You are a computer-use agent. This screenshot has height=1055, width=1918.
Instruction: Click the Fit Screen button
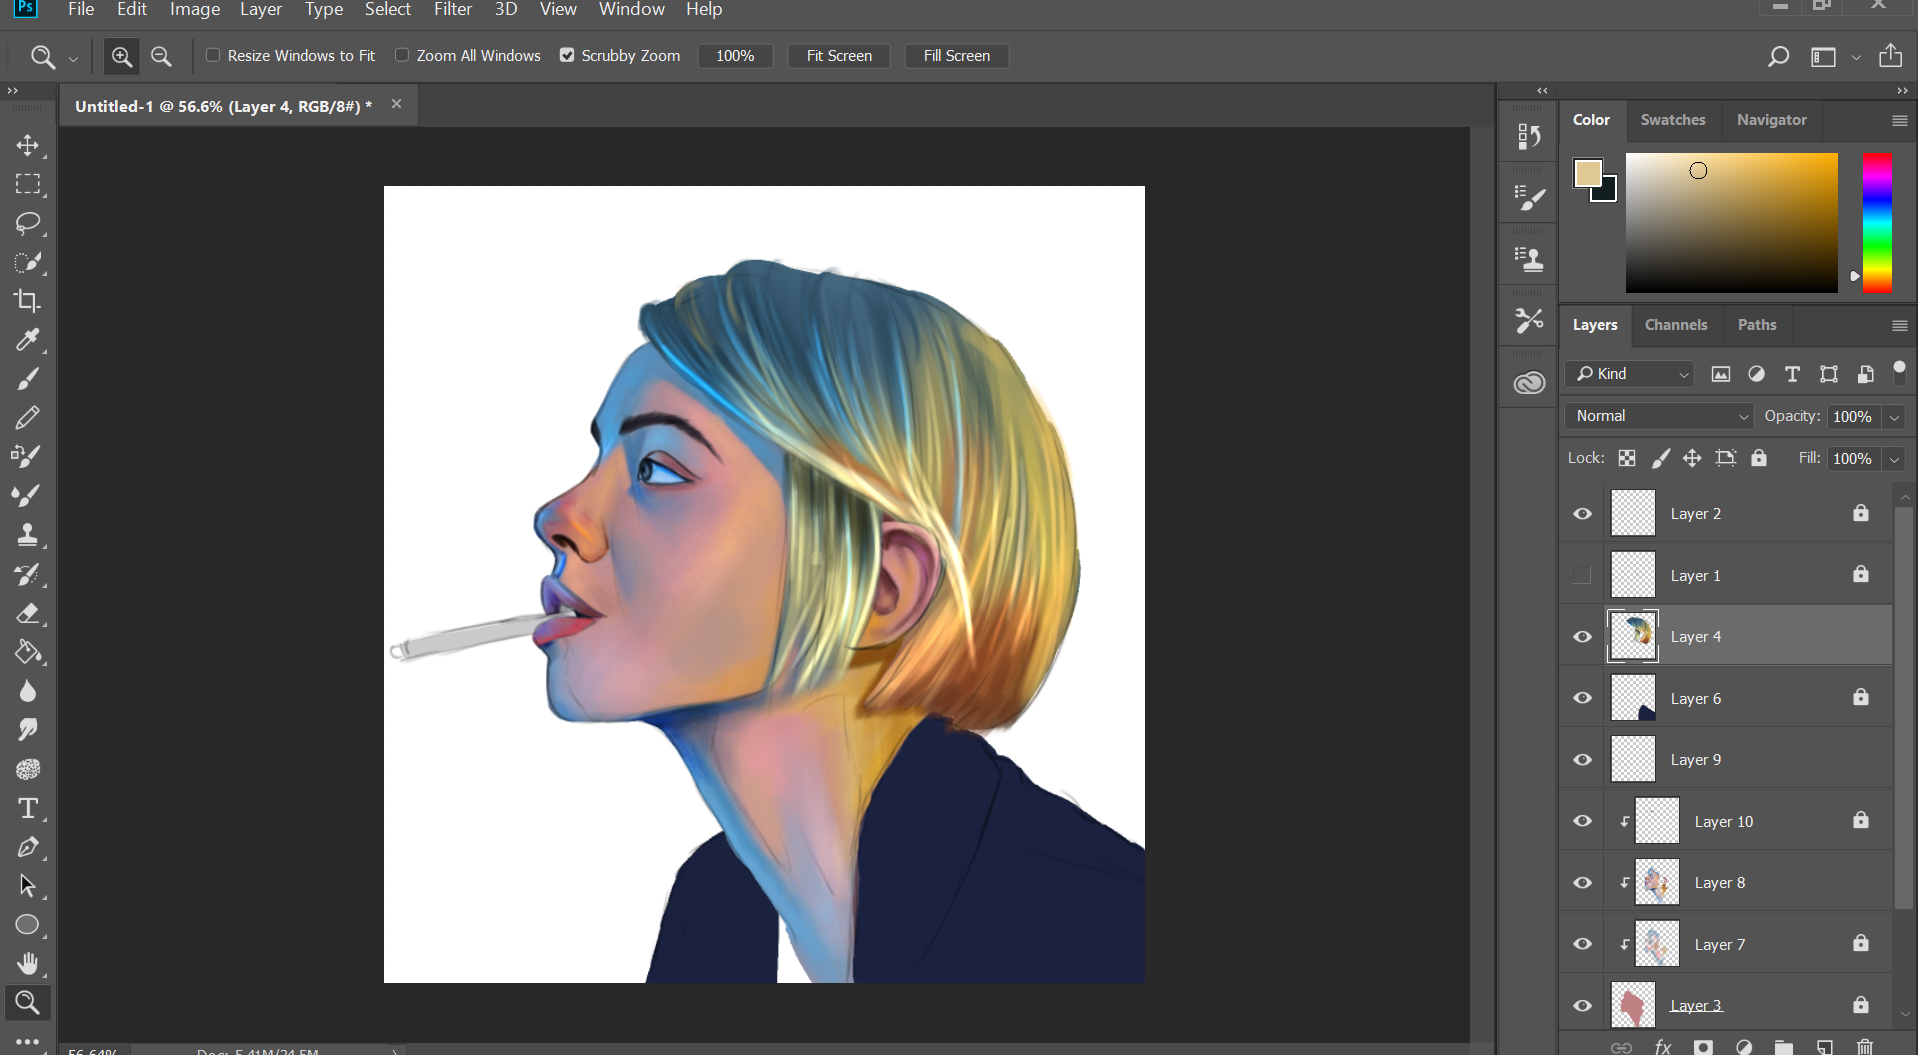[839, 56]
